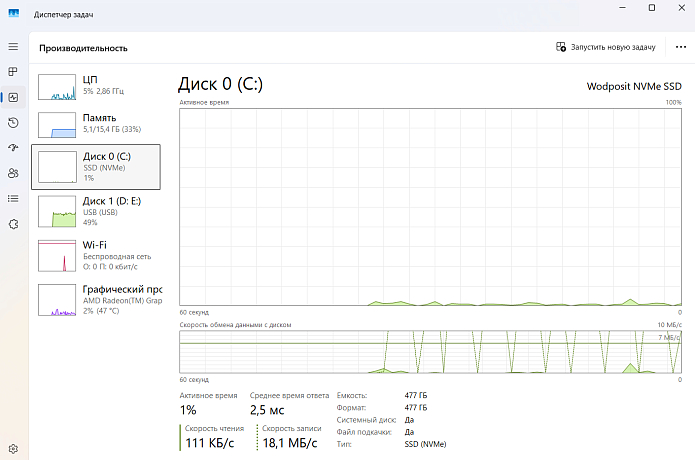Click the 'Запустить новую задачу' button

pos(606,47)
